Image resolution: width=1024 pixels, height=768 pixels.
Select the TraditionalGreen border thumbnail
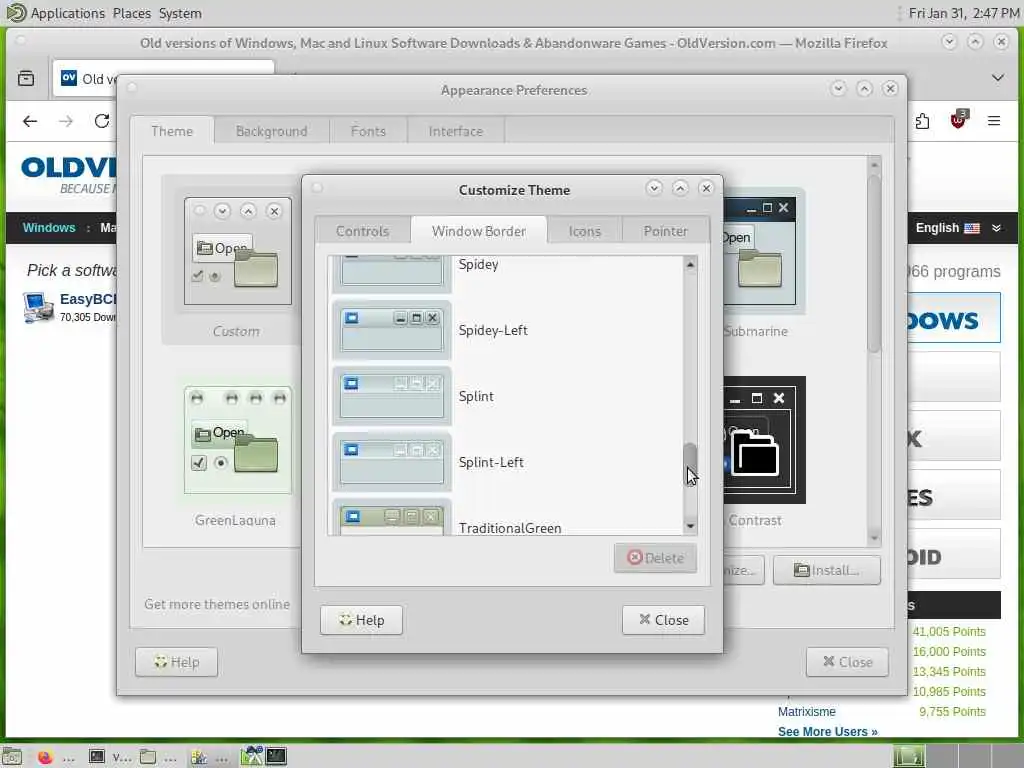pos(392,517)
